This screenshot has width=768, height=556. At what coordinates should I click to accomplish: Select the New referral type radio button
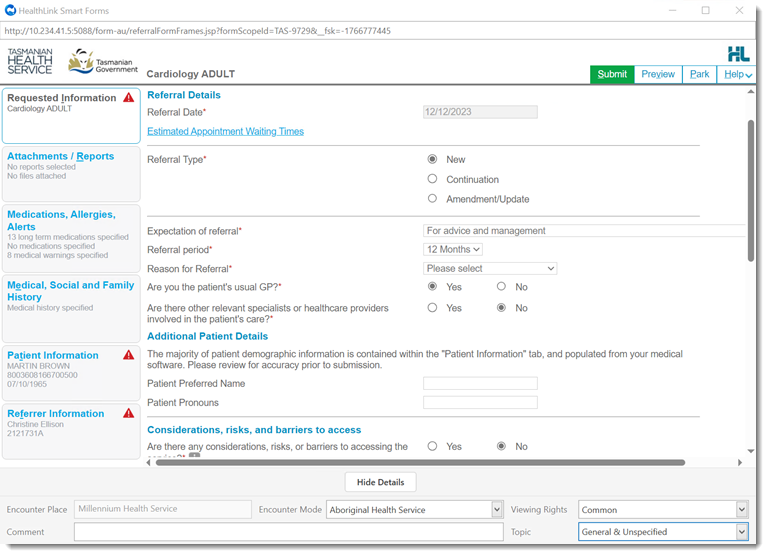click(x=432, y=159)
